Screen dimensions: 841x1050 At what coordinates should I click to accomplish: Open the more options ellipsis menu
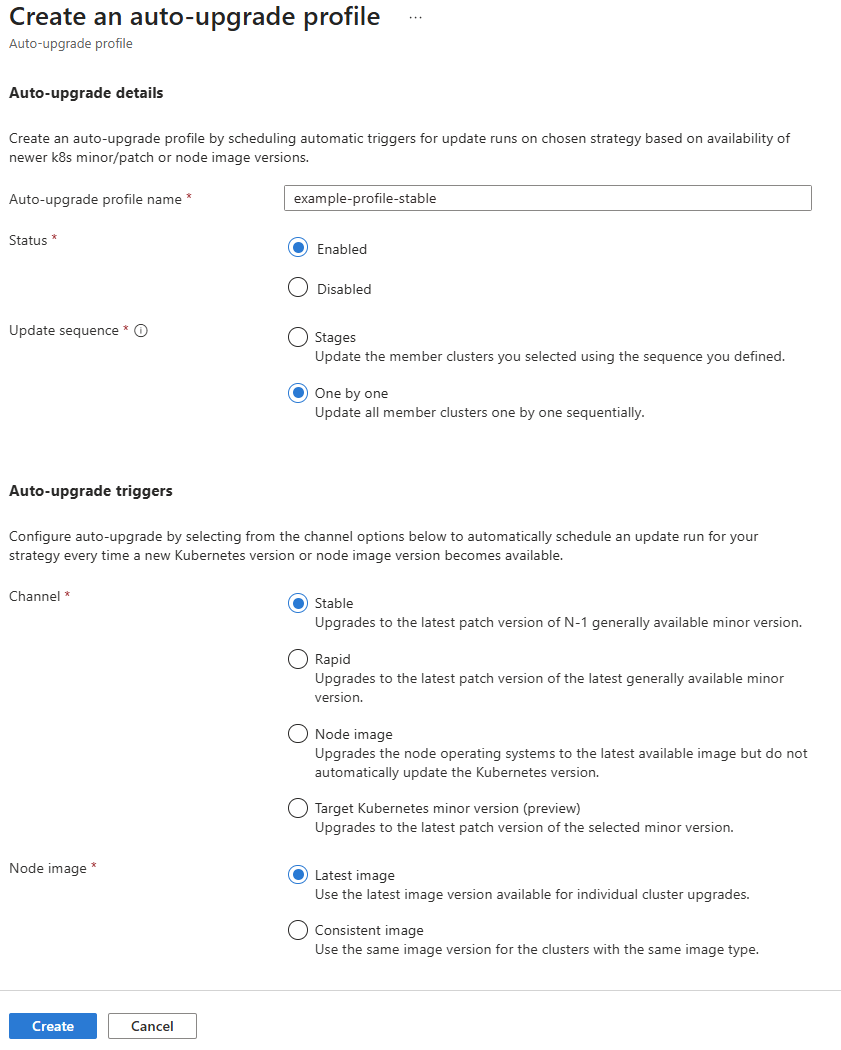click(416, 18)
